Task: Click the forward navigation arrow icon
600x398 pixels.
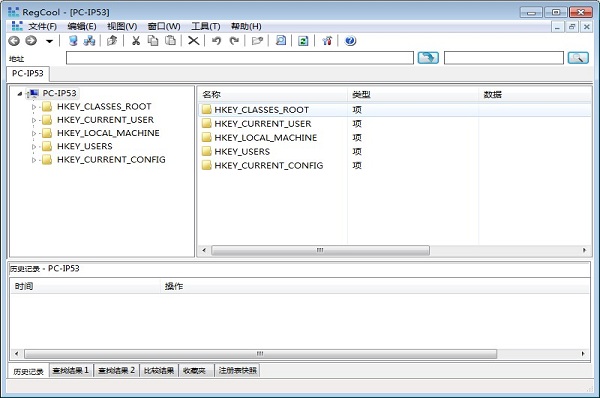Action: click(x=31, y=41)
